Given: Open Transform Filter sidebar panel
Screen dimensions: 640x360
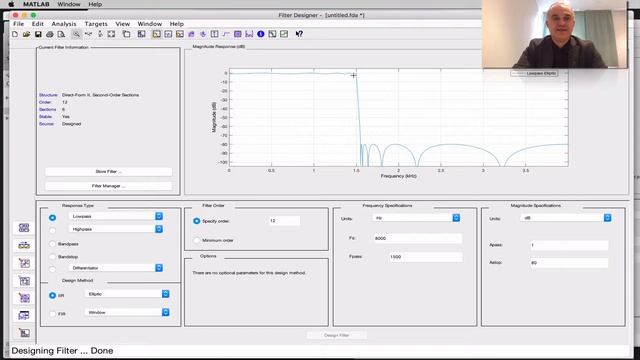Looking at the screenshot, I should pyautogui.click(x=24, y=245).
